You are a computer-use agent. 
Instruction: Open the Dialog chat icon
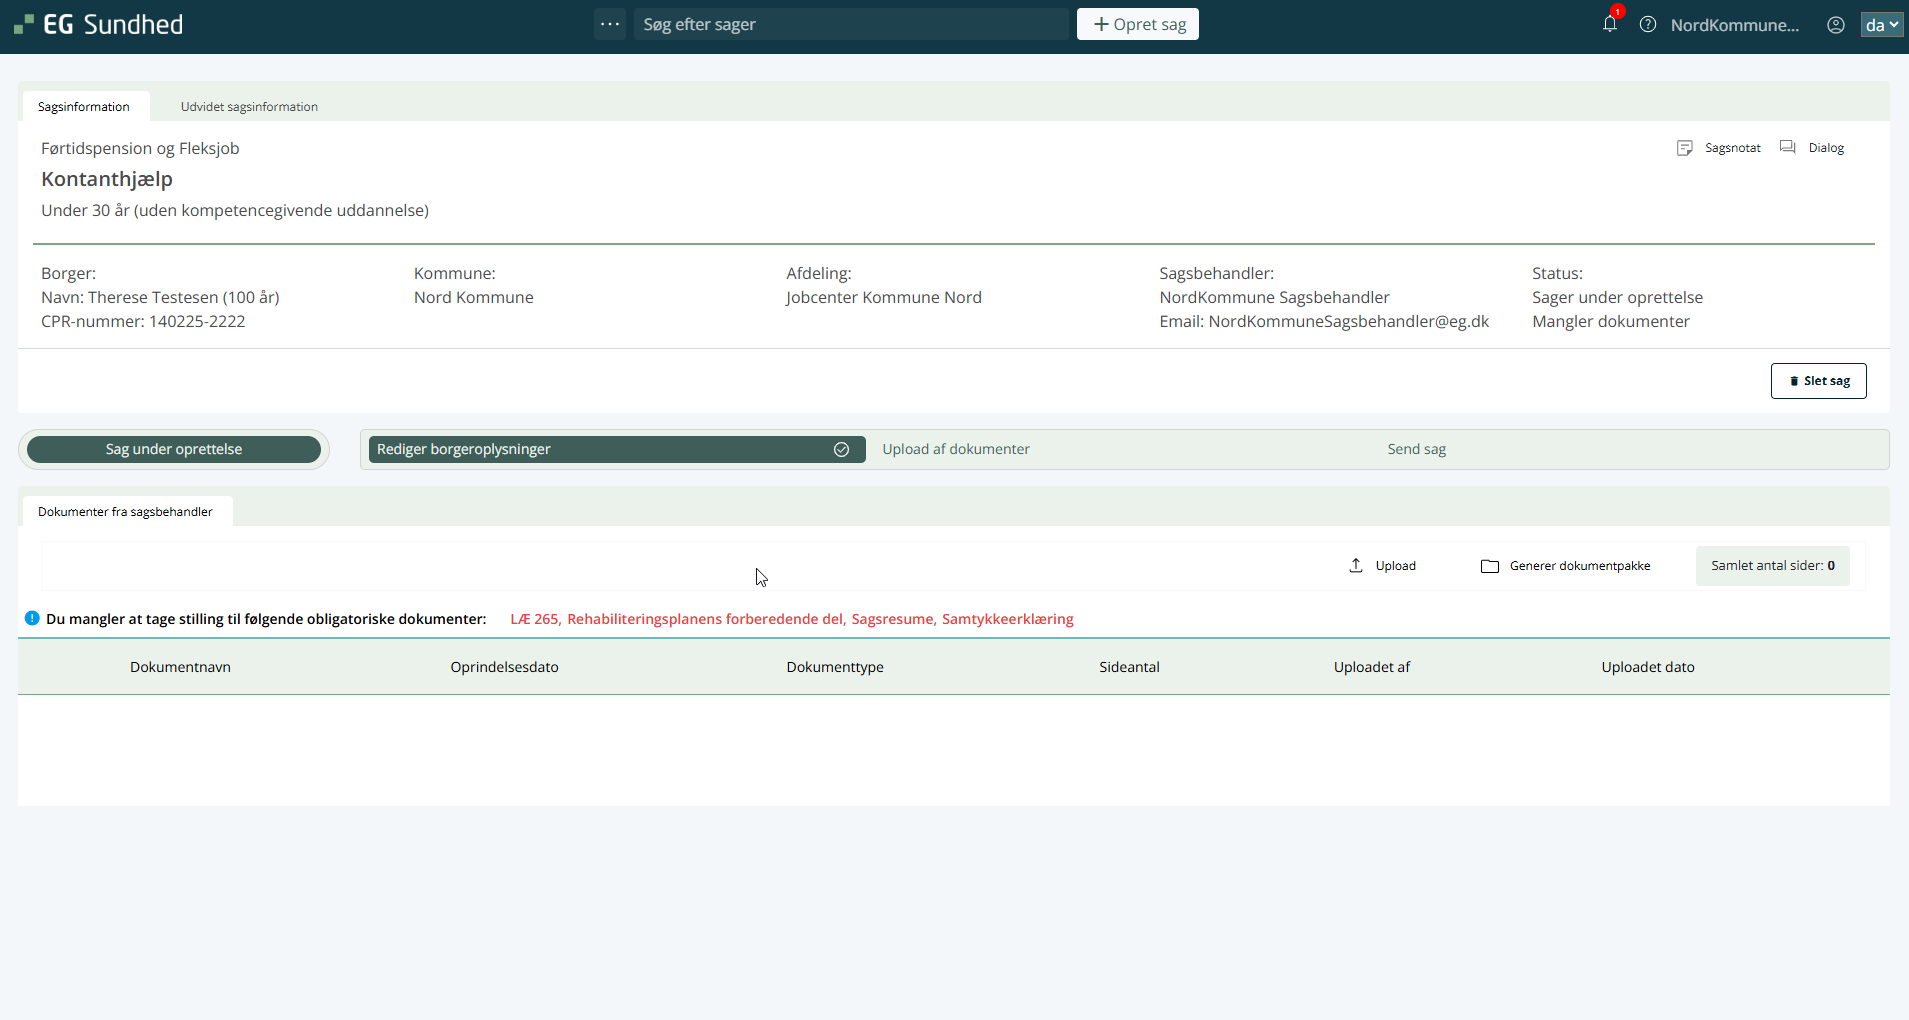(1788, 148)
